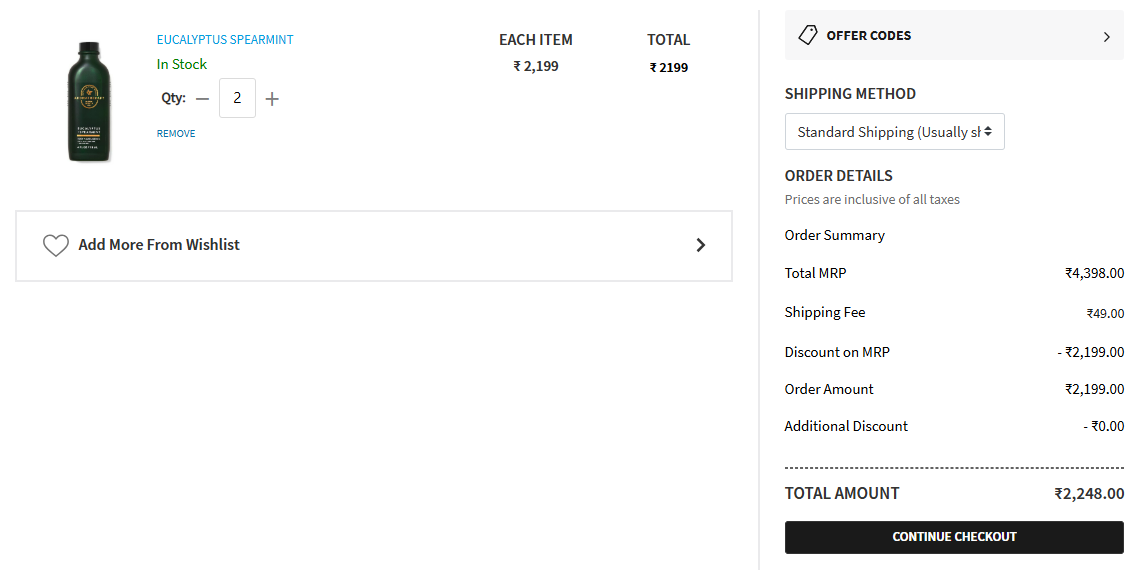Click the heart wishlist icon
Image resolution: width=1140 pixels, height=574 pixels.
(x=56, y=246)
